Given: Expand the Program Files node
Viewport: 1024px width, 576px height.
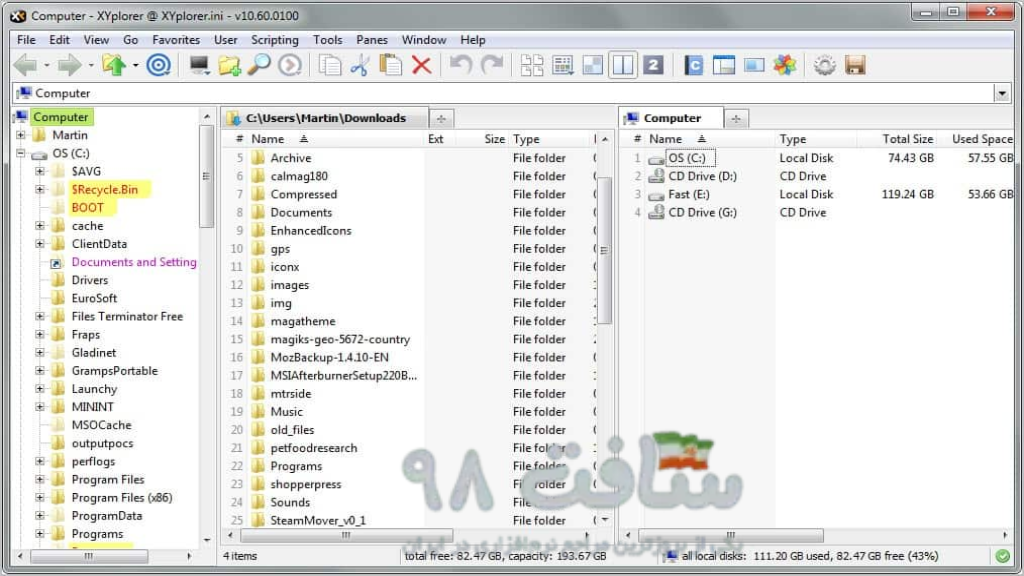Looking at the screenshot, I should pyautogui.click(x=40, y=479).
